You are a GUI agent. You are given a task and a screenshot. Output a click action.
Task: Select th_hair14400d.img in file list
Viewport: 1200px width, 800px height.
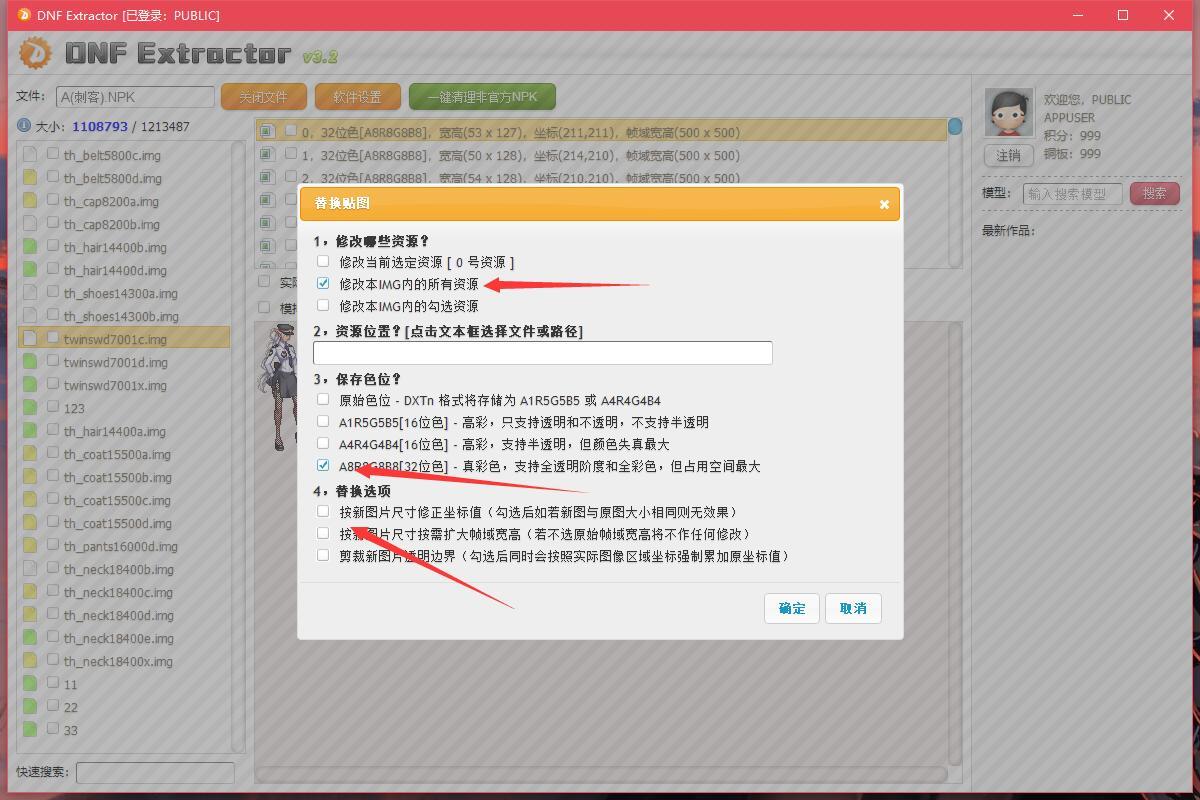coord(115,270)
